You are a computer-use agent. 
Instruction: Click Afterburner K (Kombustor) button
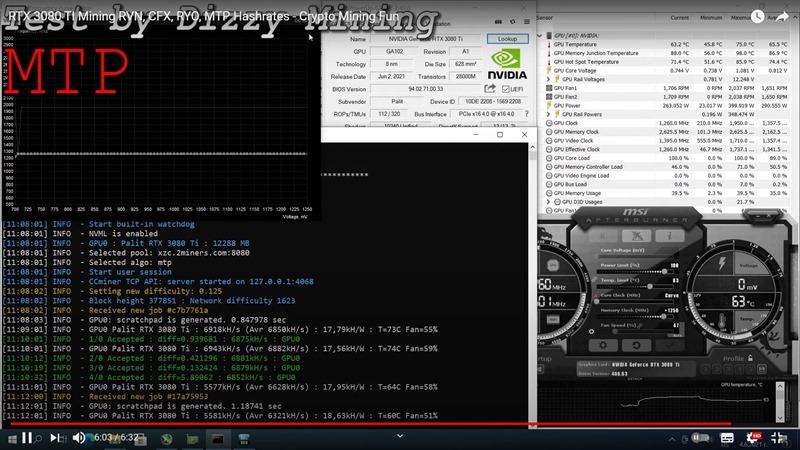[603, 236]
